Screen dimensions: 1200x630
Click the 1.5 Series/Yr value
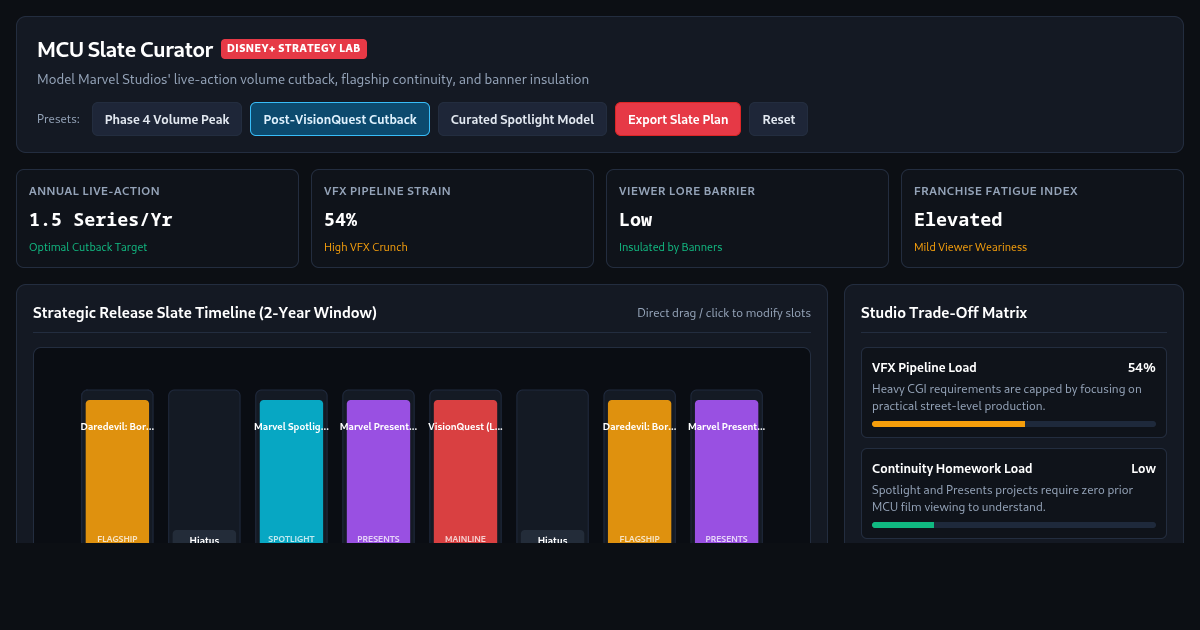101,220
